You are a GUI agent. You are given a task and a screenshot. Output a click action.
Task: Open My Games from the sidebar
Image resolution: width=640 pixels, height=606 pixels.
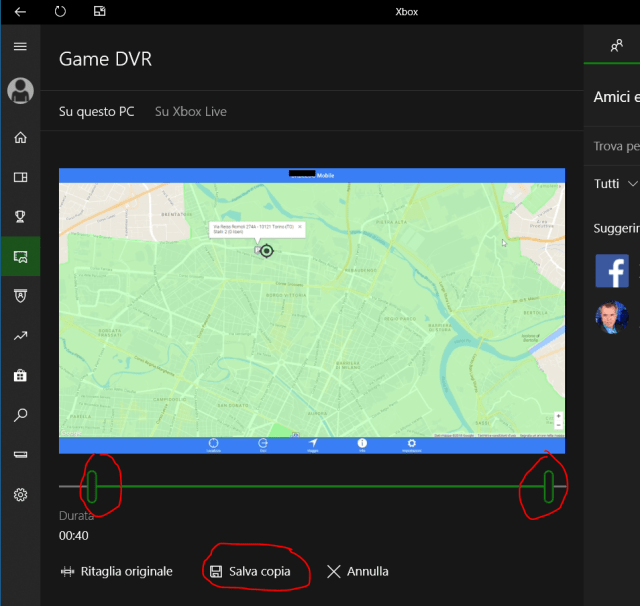[20, 177]
